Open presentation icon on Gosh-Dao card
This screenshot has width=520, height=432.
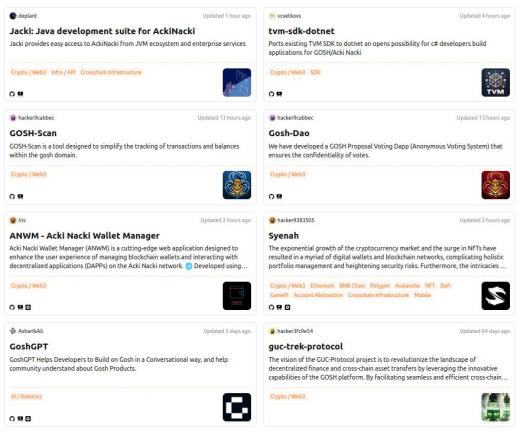tap(279, 196)
